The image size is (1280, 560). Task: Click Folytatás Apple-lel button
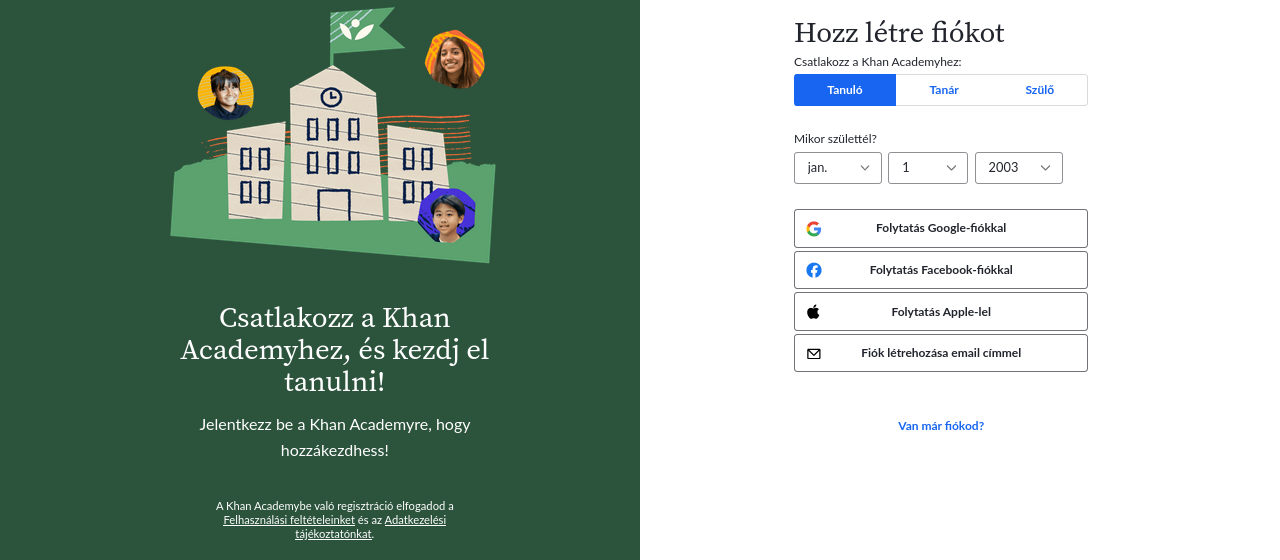(941, 312)
